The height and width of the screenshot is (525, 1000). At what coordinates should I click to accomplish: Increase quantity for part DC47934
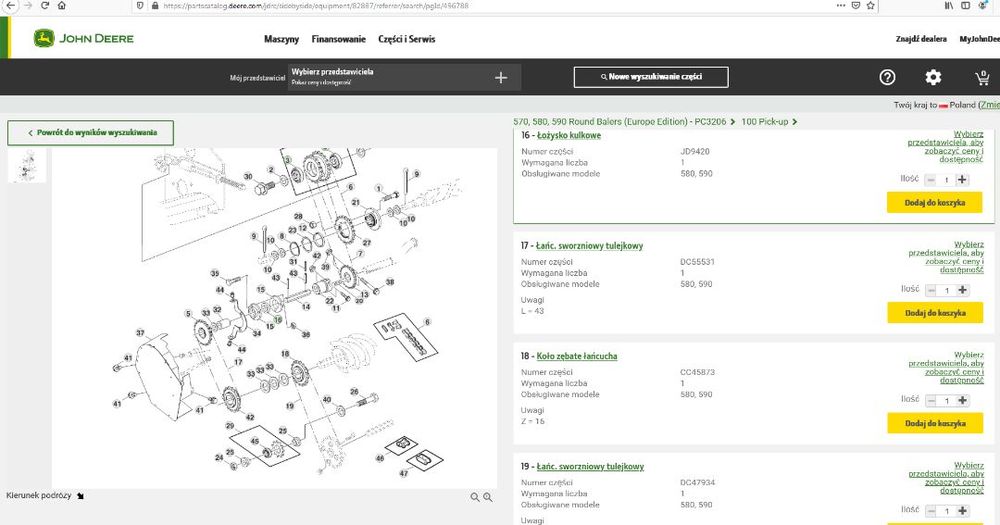click(x=962, y=511)
